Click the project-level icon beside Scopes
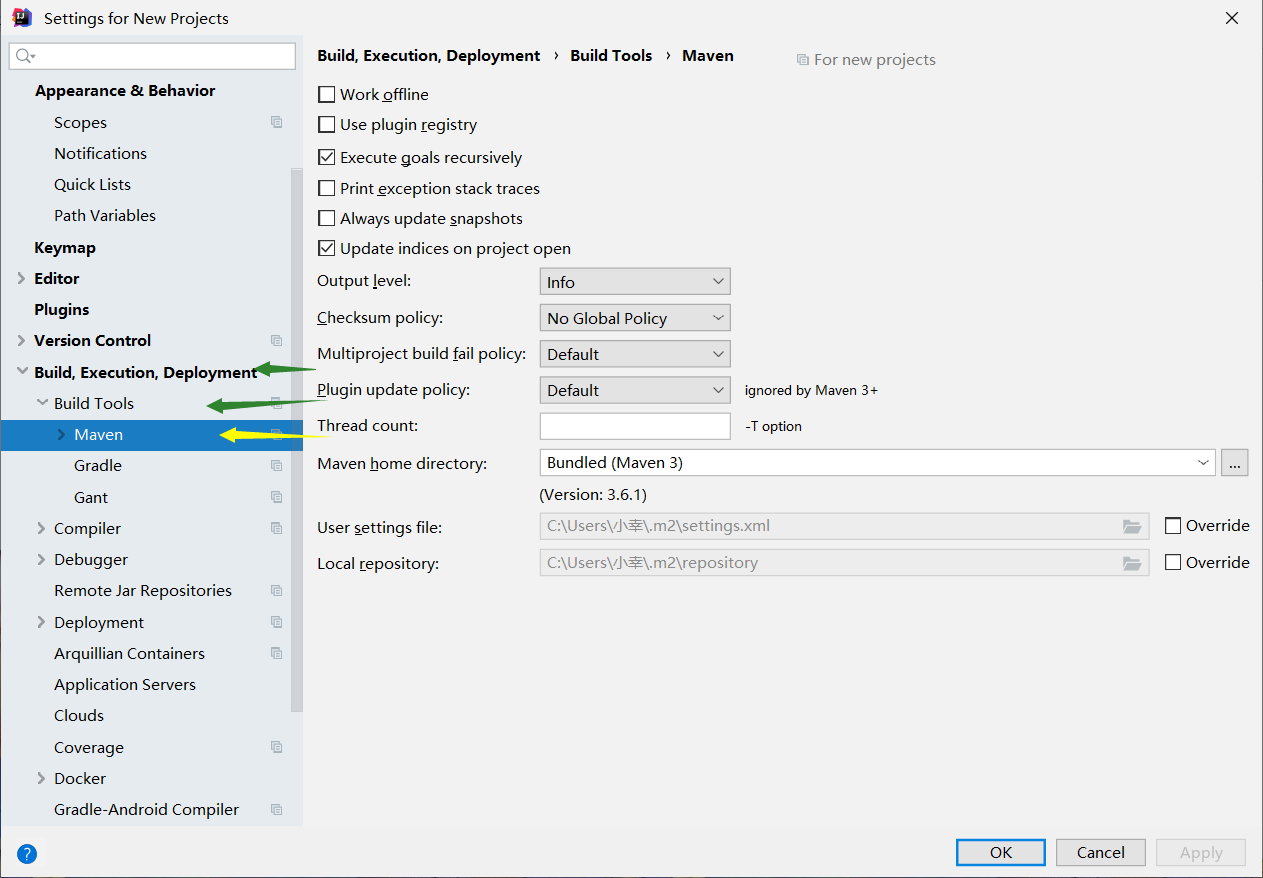Viewport: 1263px width, 878px height. click(277, 122)
